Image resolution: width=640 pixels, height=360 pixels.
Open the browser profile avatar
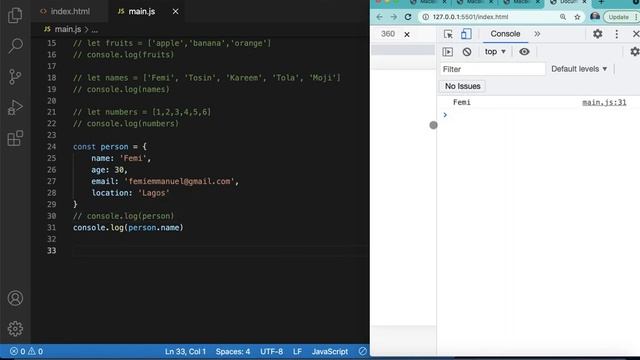[595, 16]
